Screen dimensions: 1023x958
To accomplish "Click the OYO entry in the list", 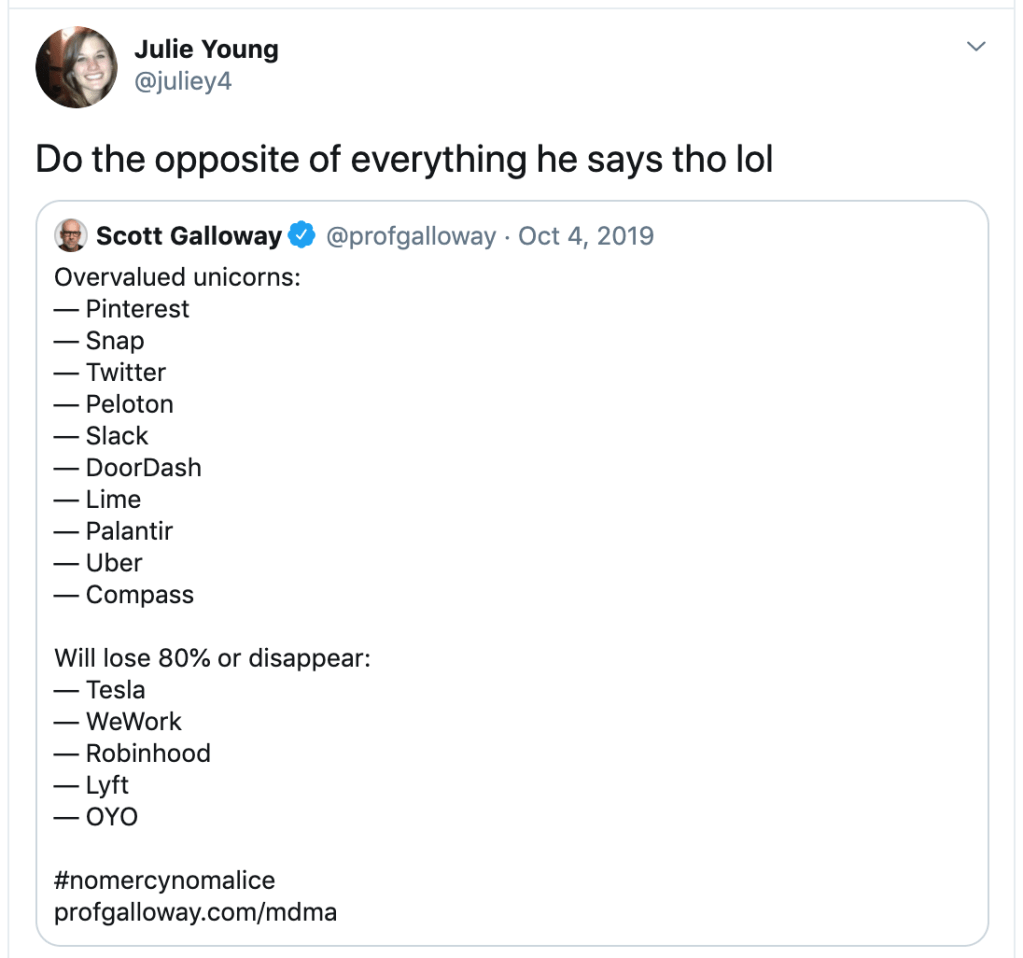I will tap(111, 817).
